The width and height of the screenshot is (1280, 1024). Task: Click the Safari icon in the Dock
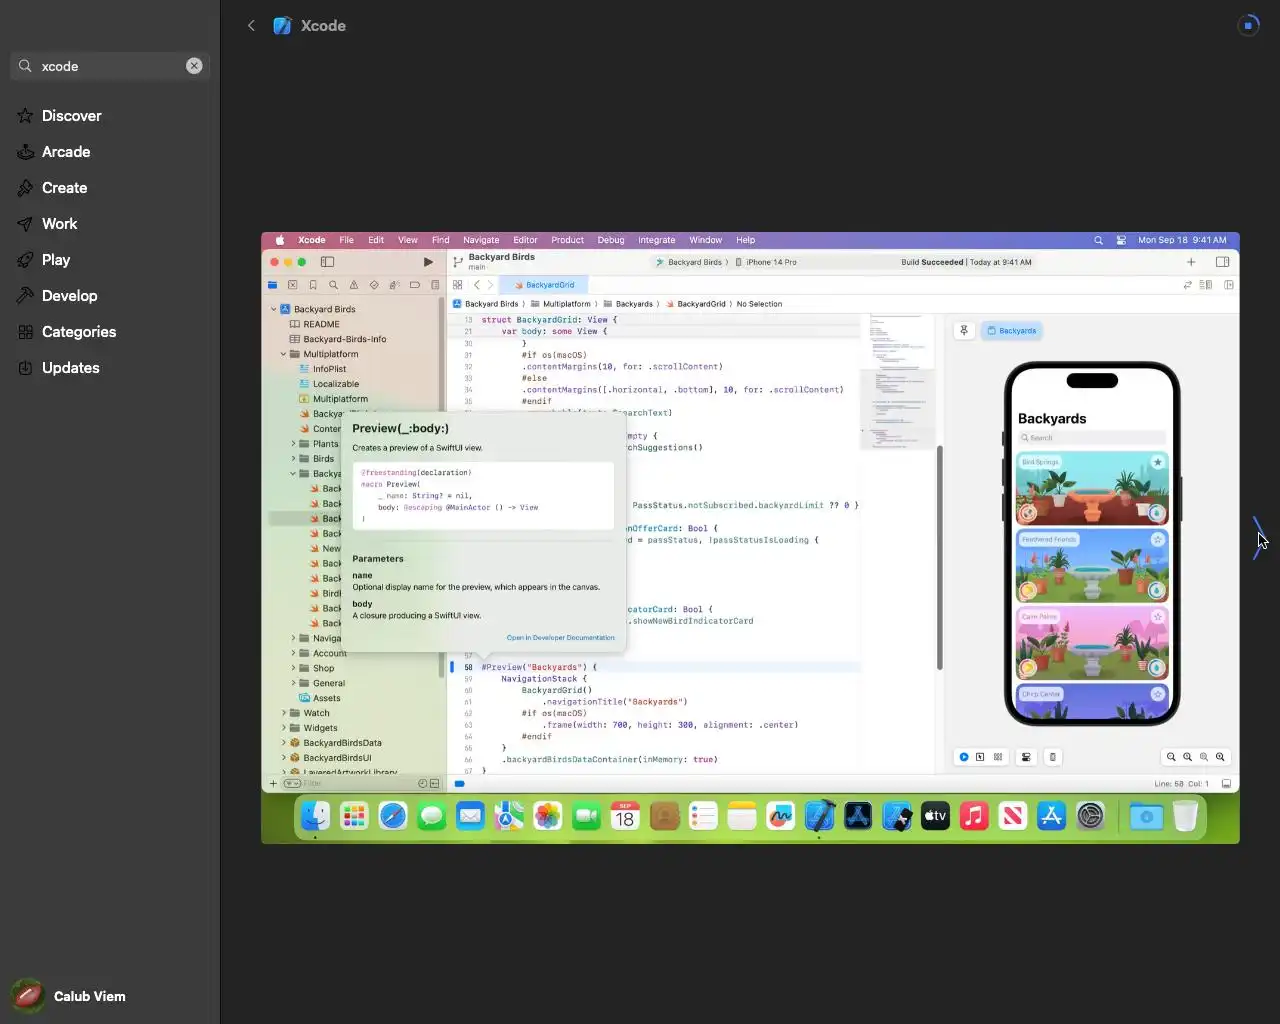[393, 816]
